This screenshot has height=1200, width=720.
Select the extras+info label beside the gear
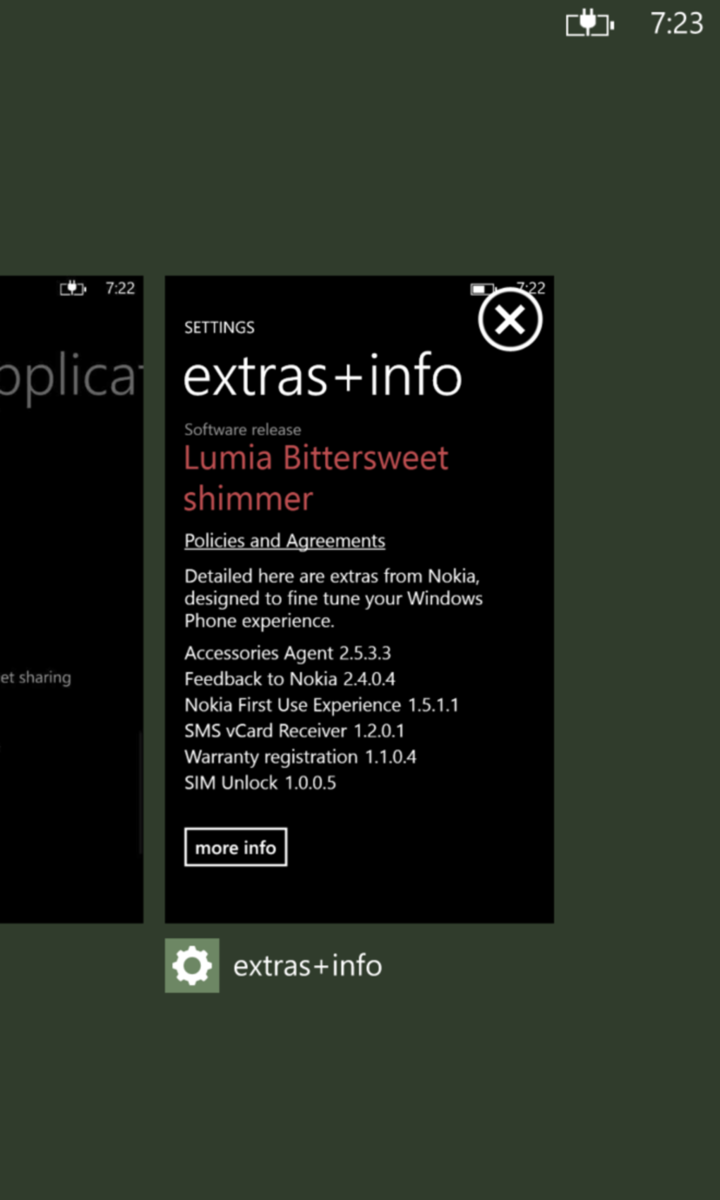coord(307,966)
